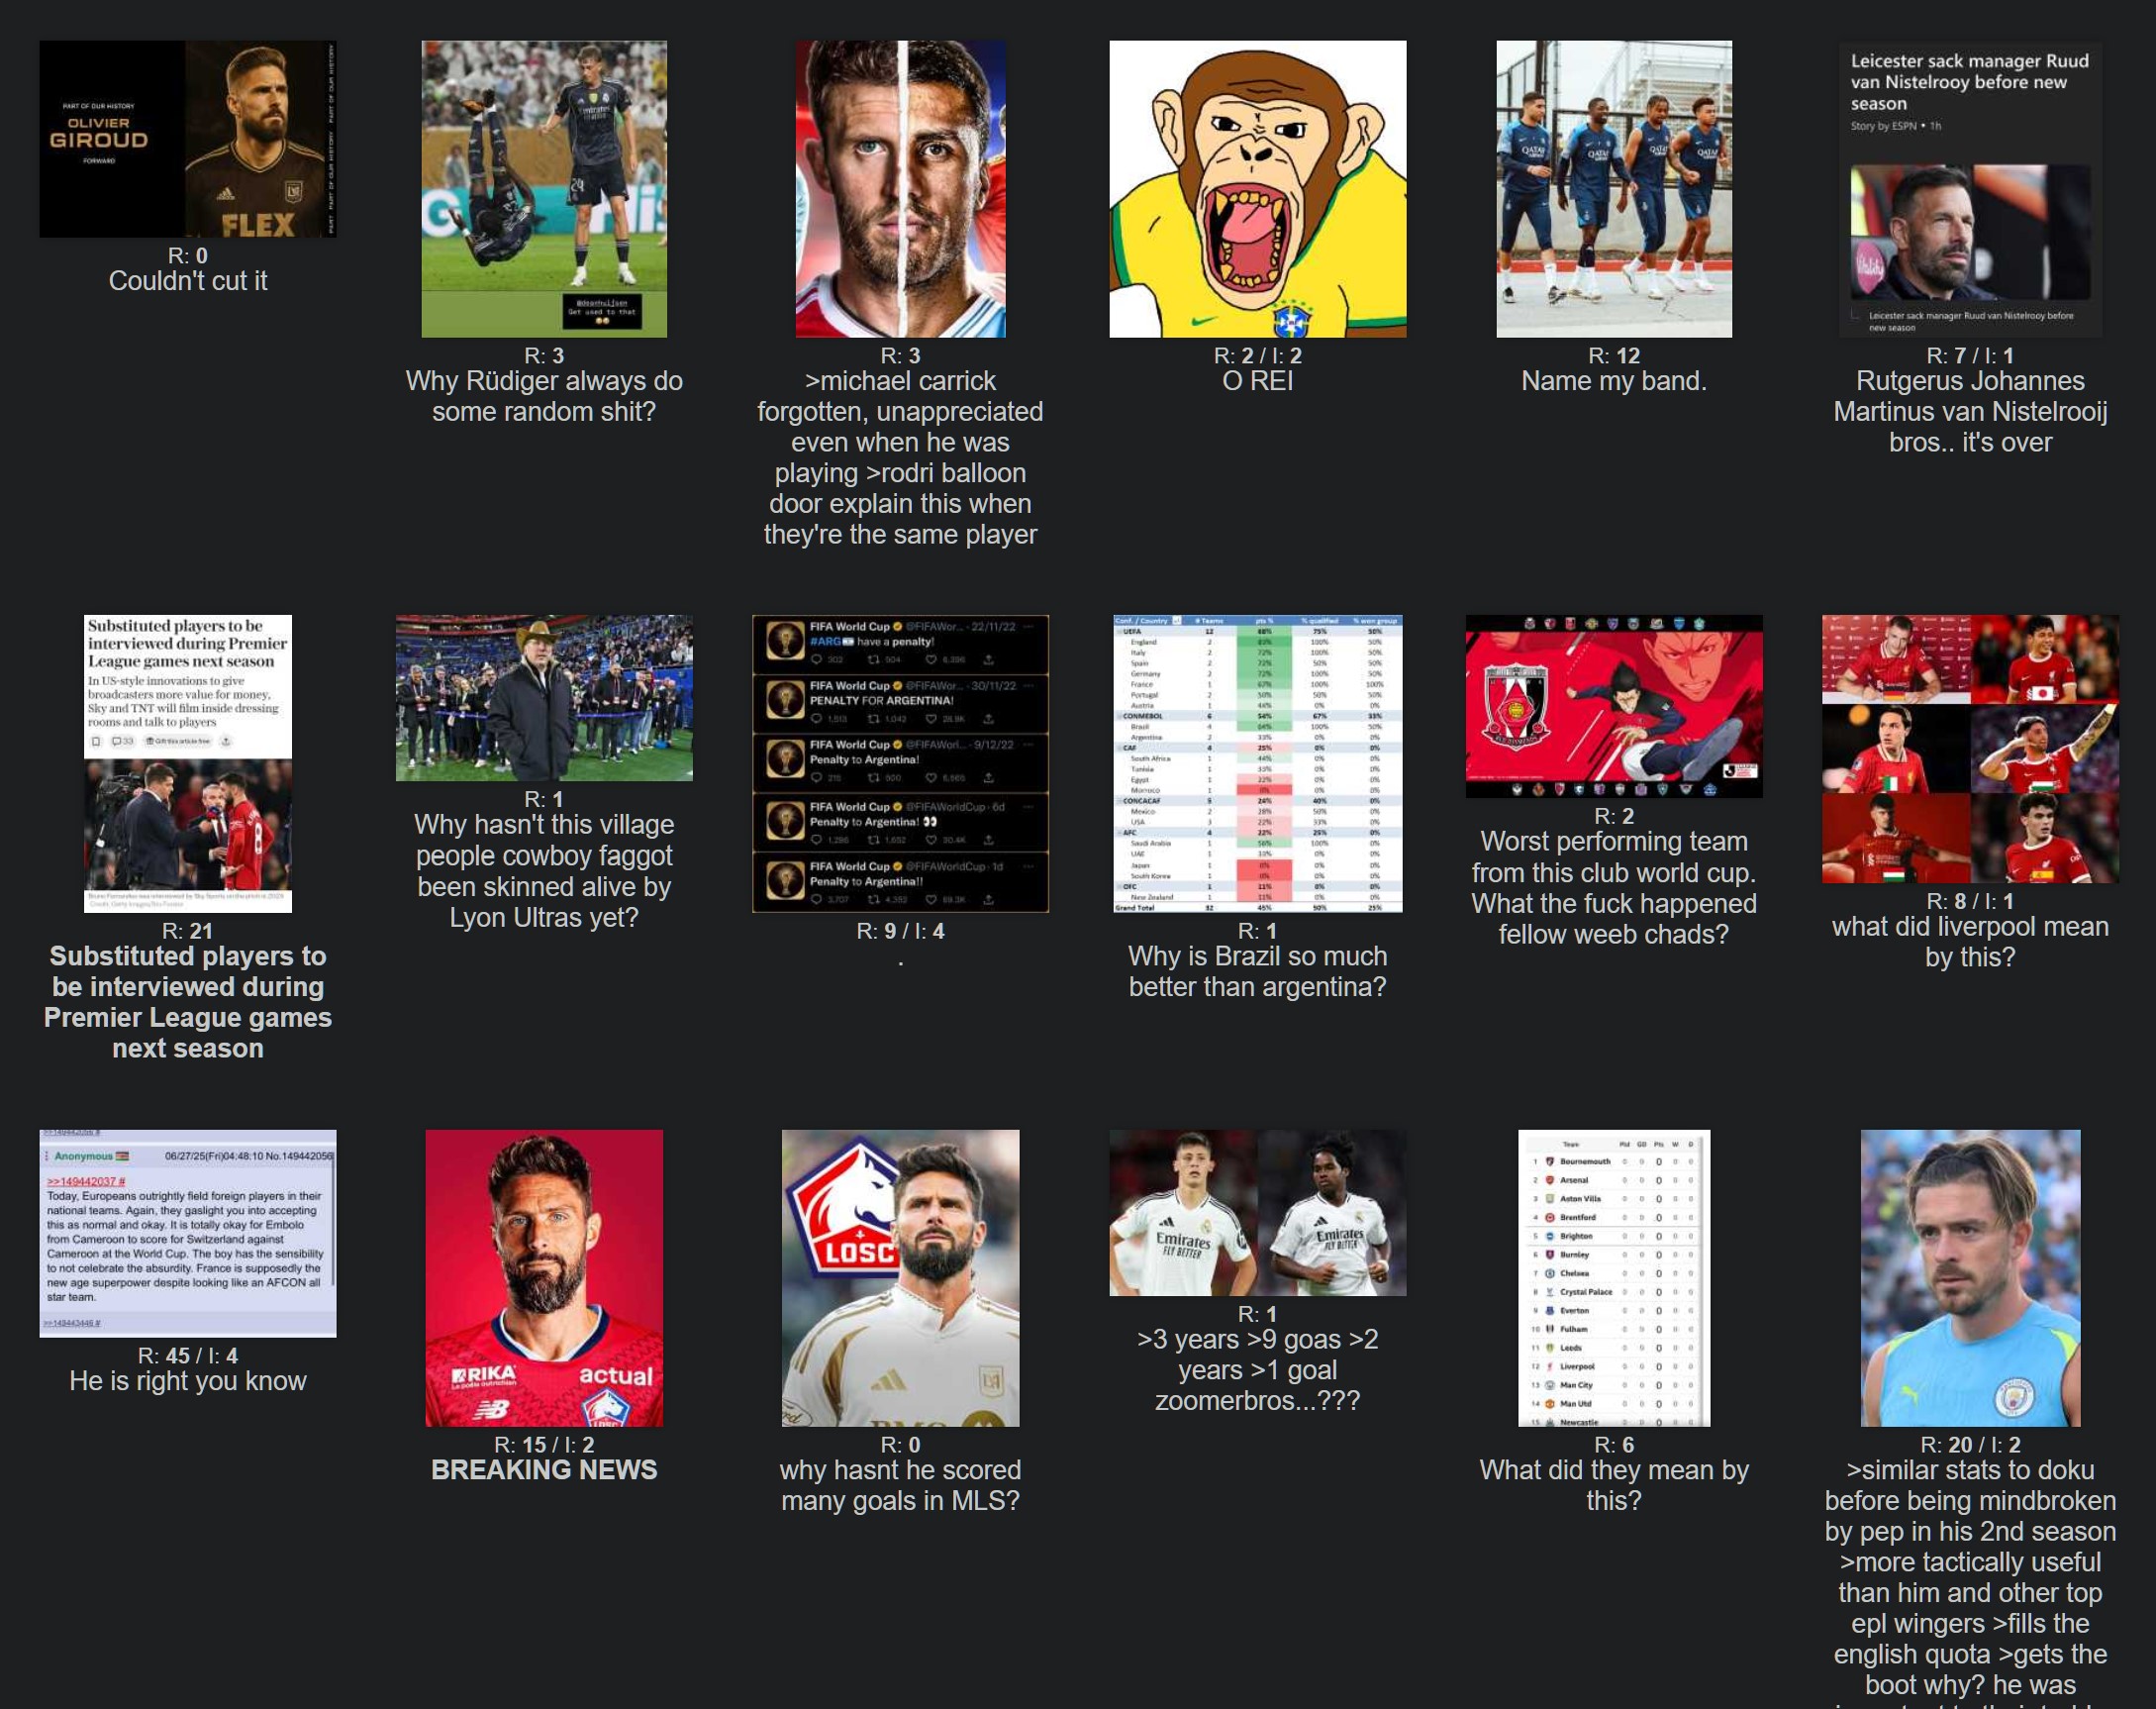
Task: Open the Rüdiger upside-down player thumbnail
Action: tap(544, 189)
